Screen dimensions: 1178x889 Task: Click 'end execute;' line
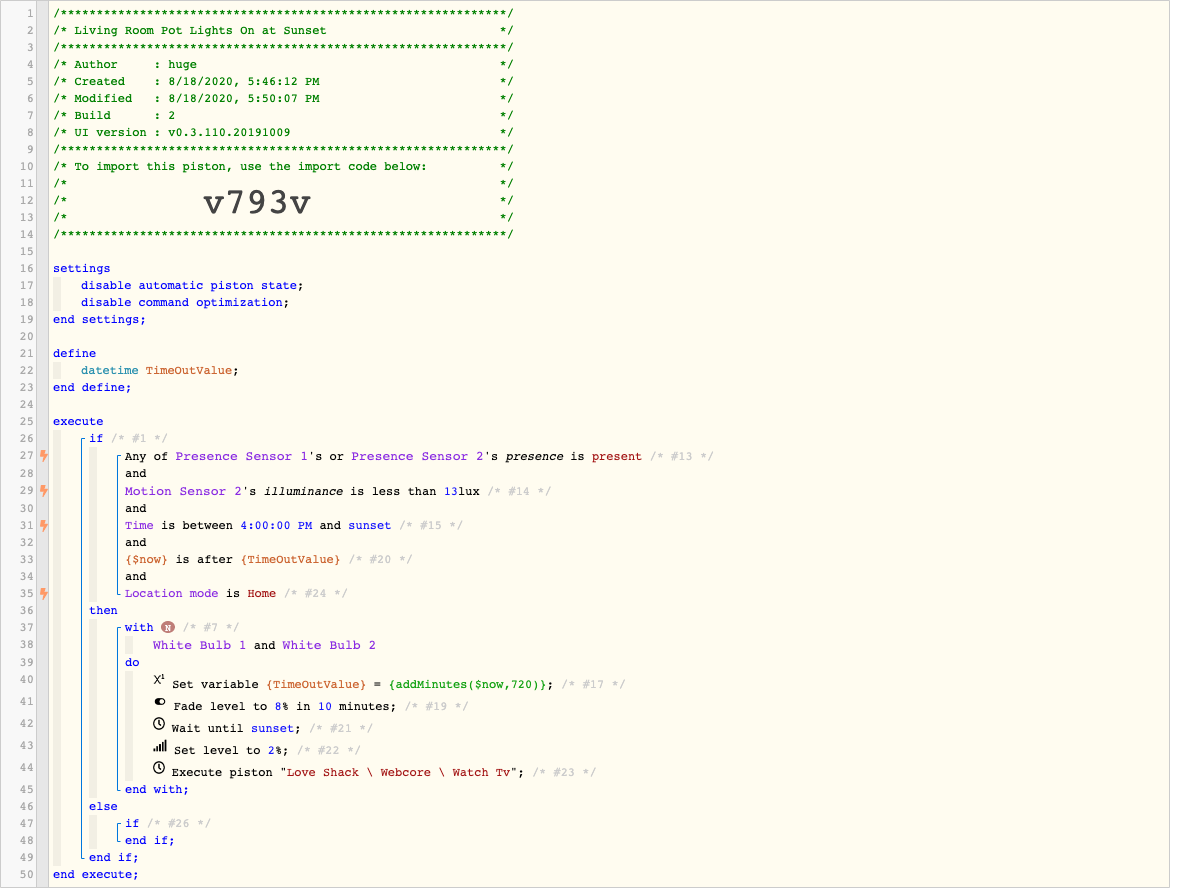click(x=95, y=875)
